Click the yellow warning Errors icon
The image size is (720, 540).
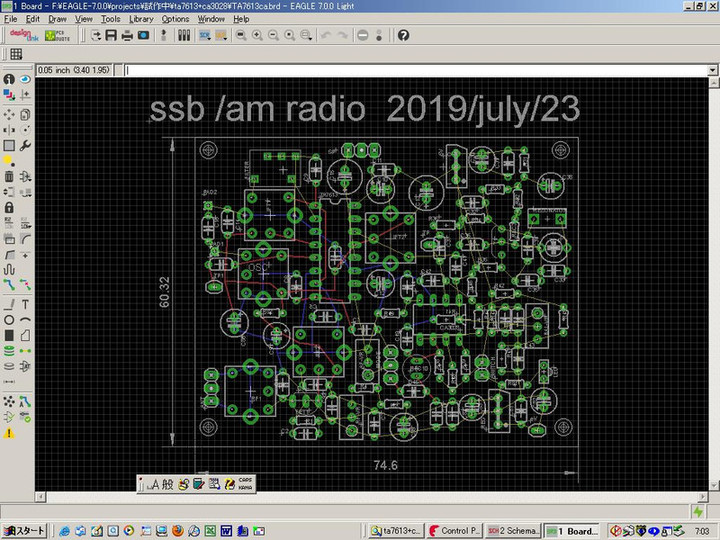point(9,433)
